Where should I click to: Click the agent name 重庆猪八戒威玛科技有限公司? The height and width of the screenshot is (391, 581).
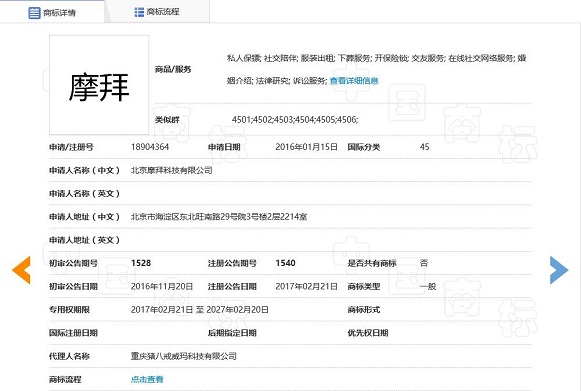183,356
